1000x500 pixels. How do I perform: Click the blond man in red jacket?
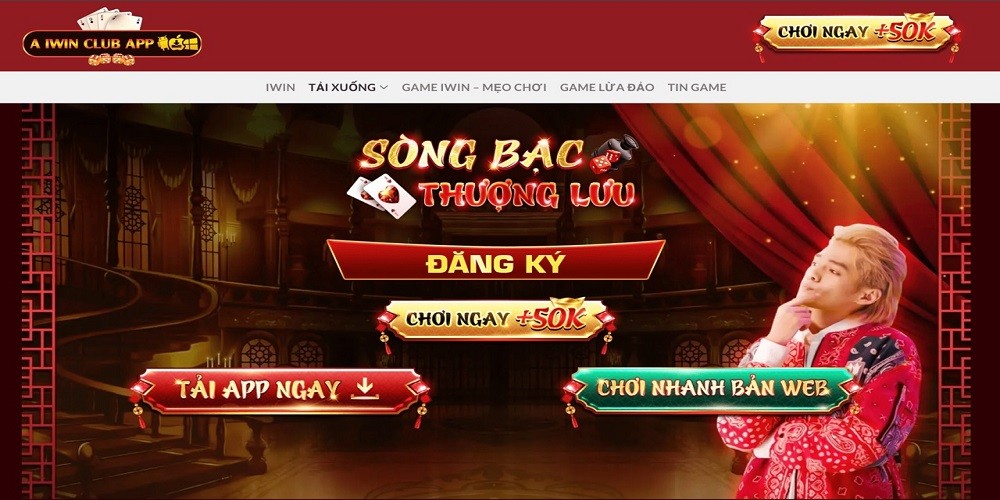[x=823, y=364]
